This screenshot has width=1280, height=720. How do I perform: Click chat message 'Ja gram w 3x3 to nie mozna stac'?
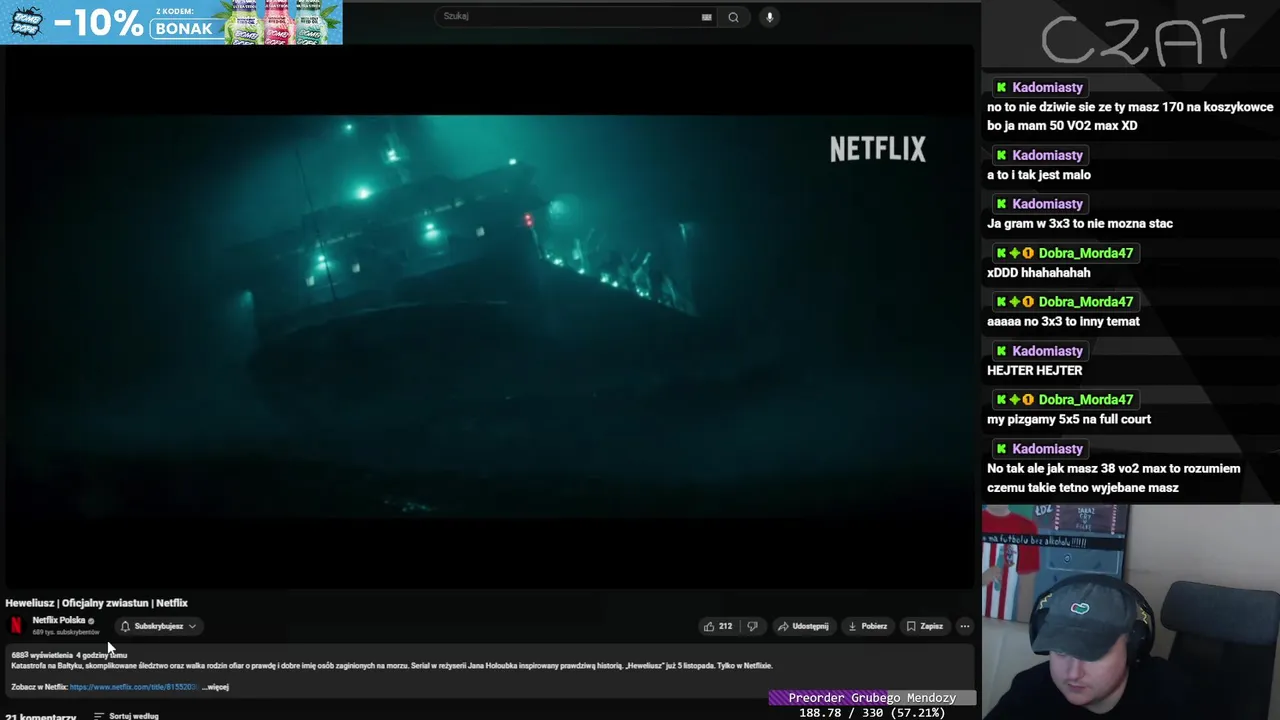[x=1080, y=223]
